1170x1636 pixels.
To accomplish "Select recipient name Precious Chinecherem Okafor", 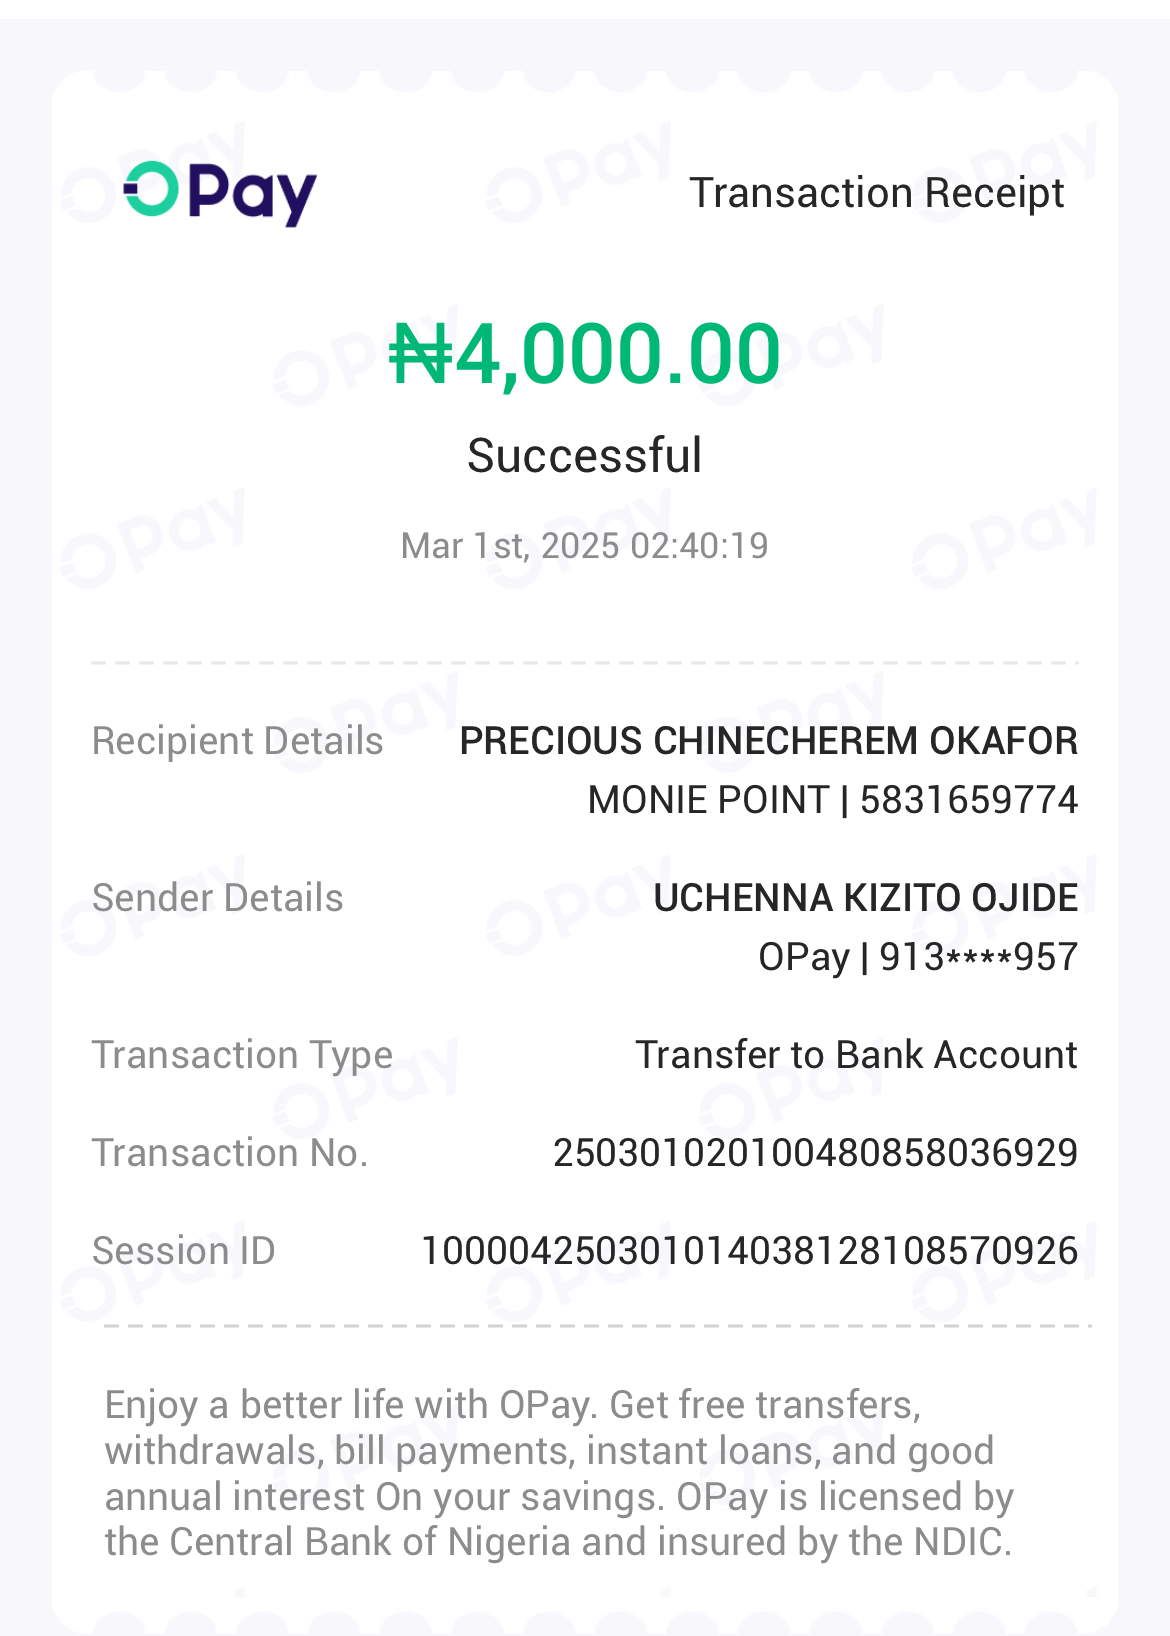I will coord(768,741).
